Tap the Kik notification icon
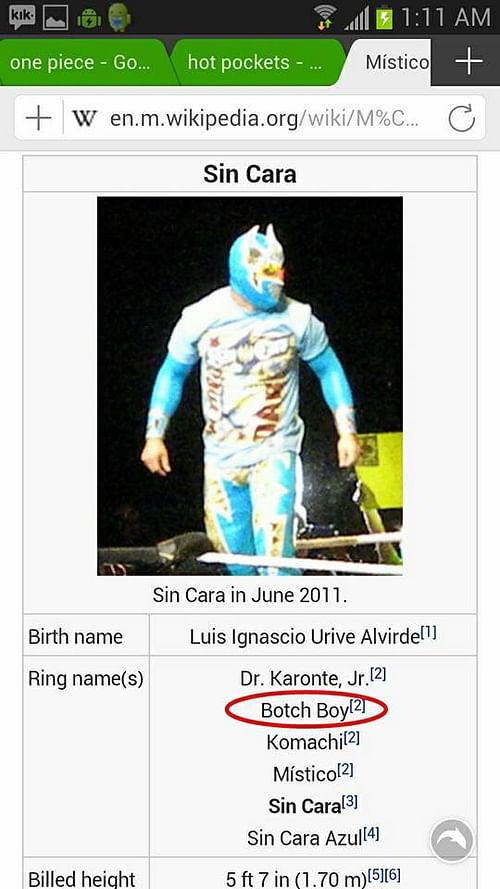Screen dimensions: 500x889 pyautogui.click(x=22, y=16)
